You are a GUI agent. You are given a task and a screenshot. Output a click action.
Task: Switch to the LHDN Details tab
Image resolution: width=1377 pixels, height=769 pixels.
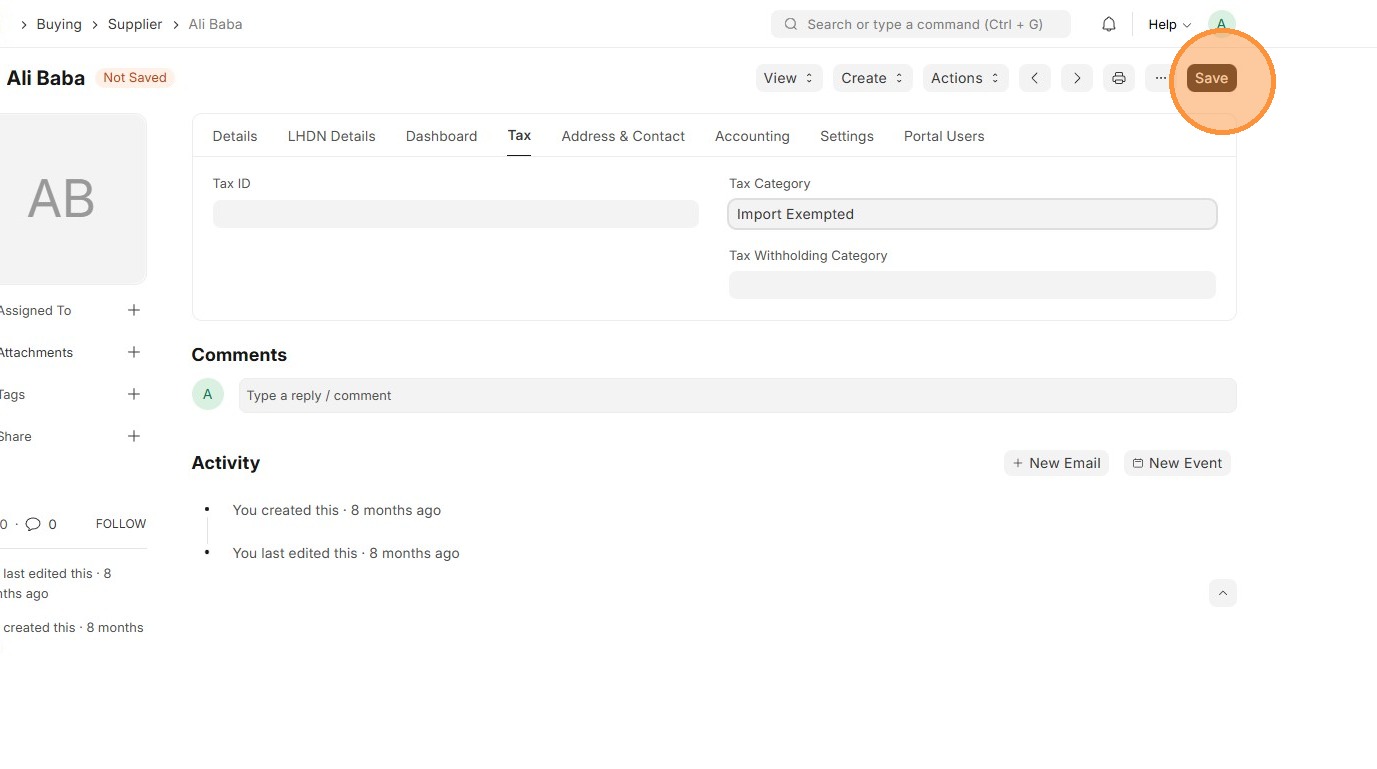[x=332, y=136]
